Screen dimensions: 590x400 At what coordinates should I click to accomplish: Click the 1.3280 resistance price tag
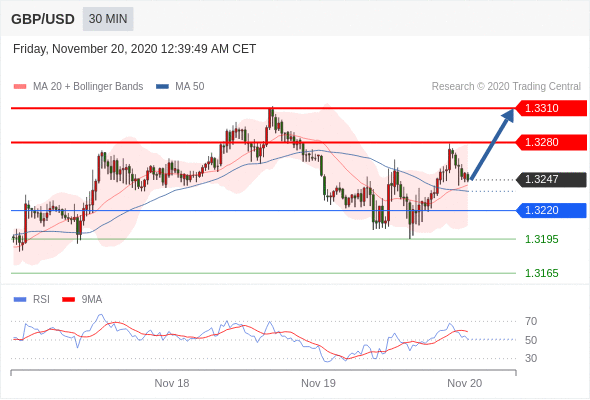(551, 143)
